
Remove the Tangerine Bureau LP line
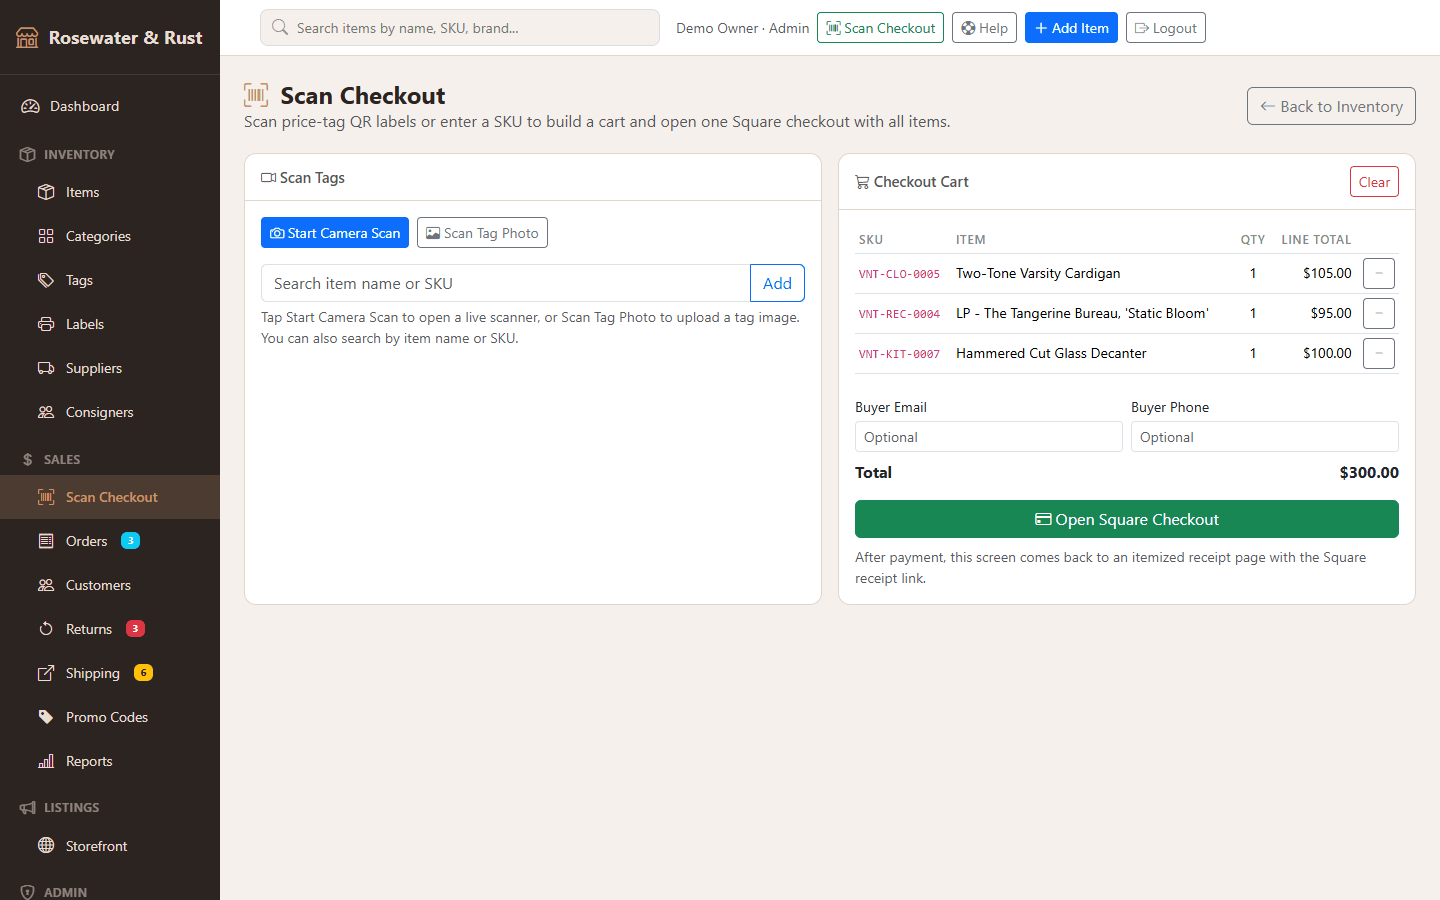1379,313
